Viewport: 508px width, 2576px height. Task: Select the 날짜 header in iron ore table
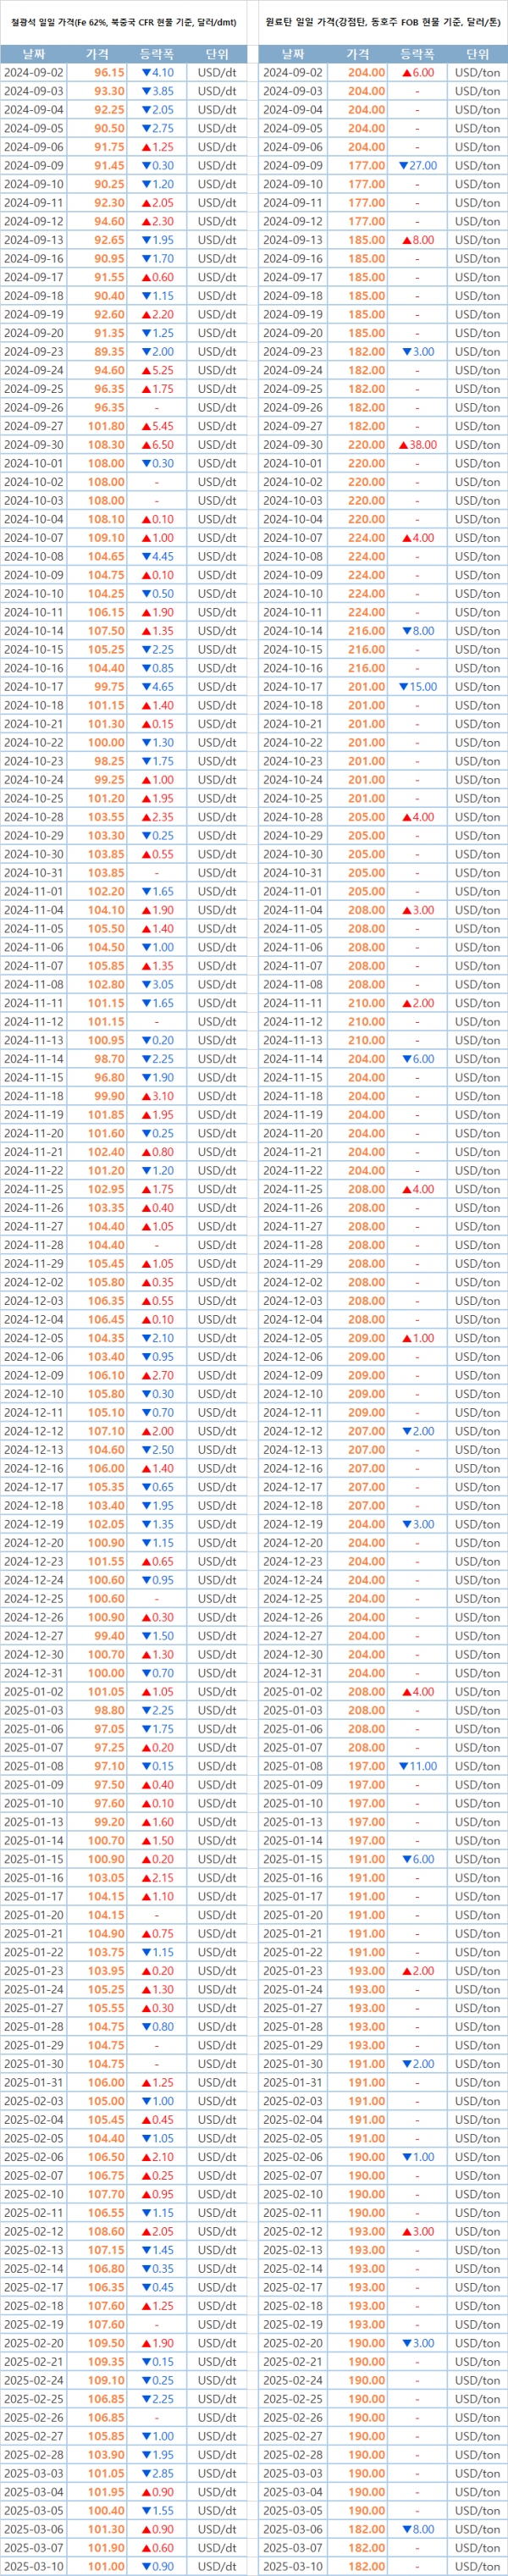[x=33, y=54]
